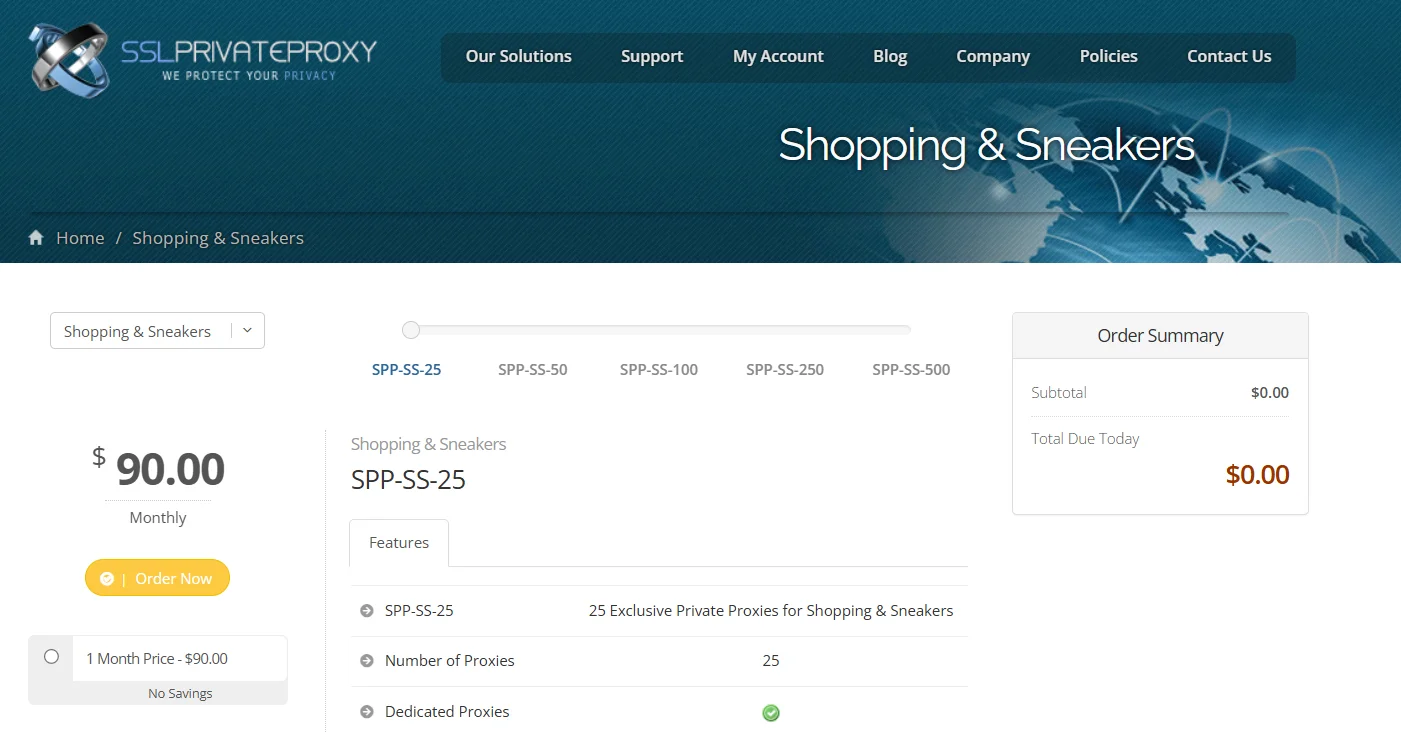Follow the Shopping & Sneakers breadcrumb link
This screenshot has width=1401, height=732.
click(218, 238)
